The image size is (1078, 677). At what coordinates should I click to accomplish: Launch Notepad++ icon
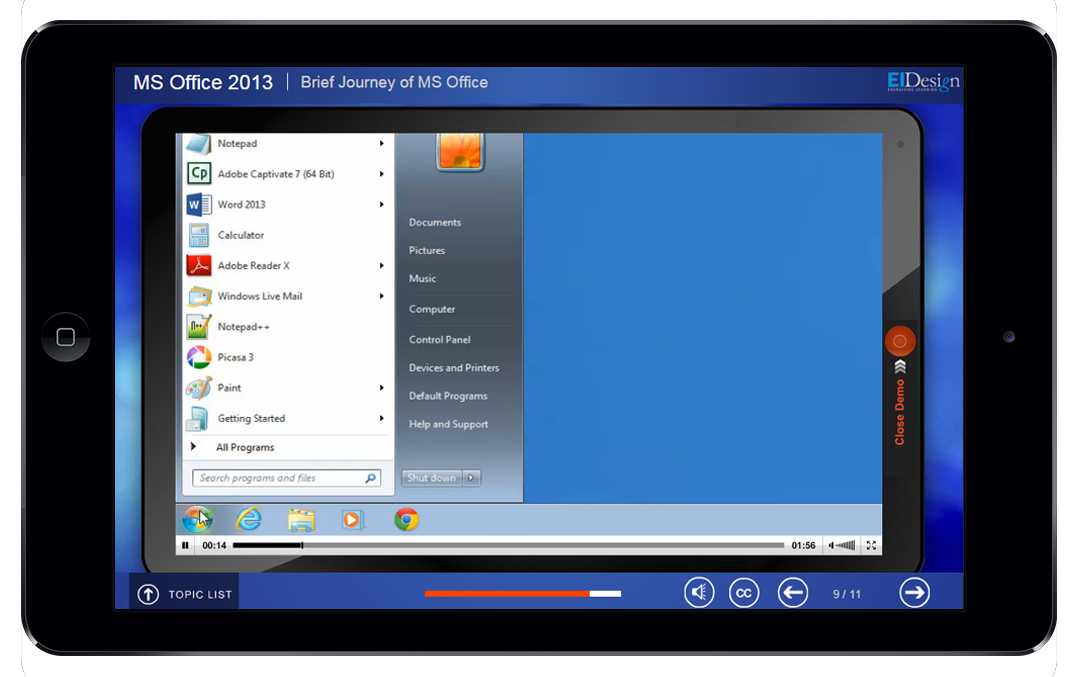pyautogui.click(x=199, y=326)
